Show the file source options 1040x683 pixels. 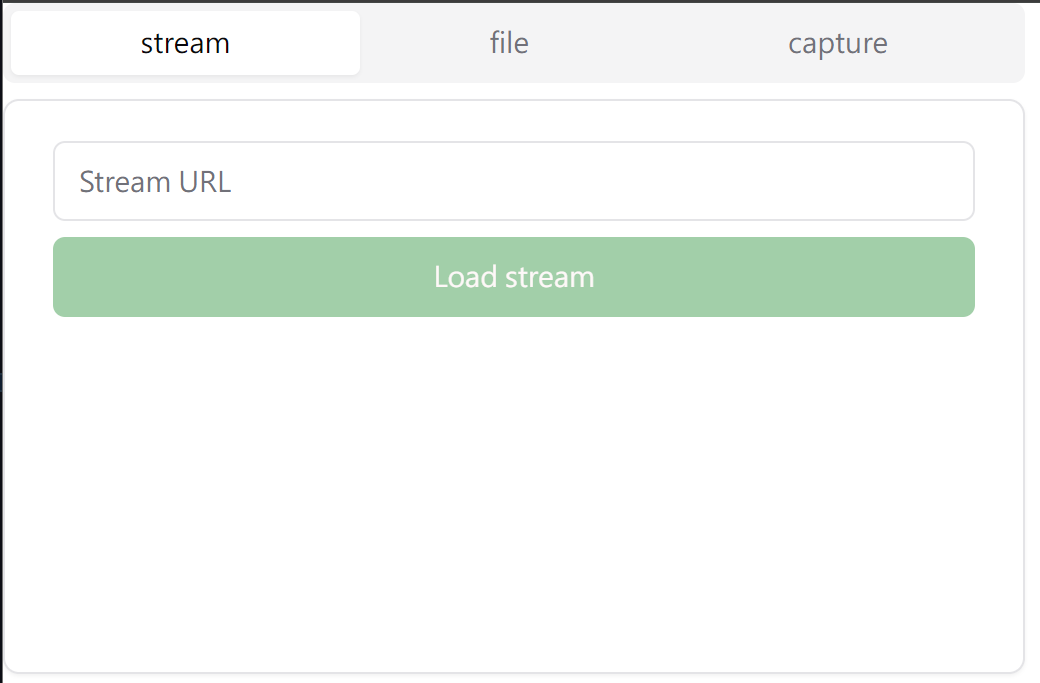pos(509,44)
